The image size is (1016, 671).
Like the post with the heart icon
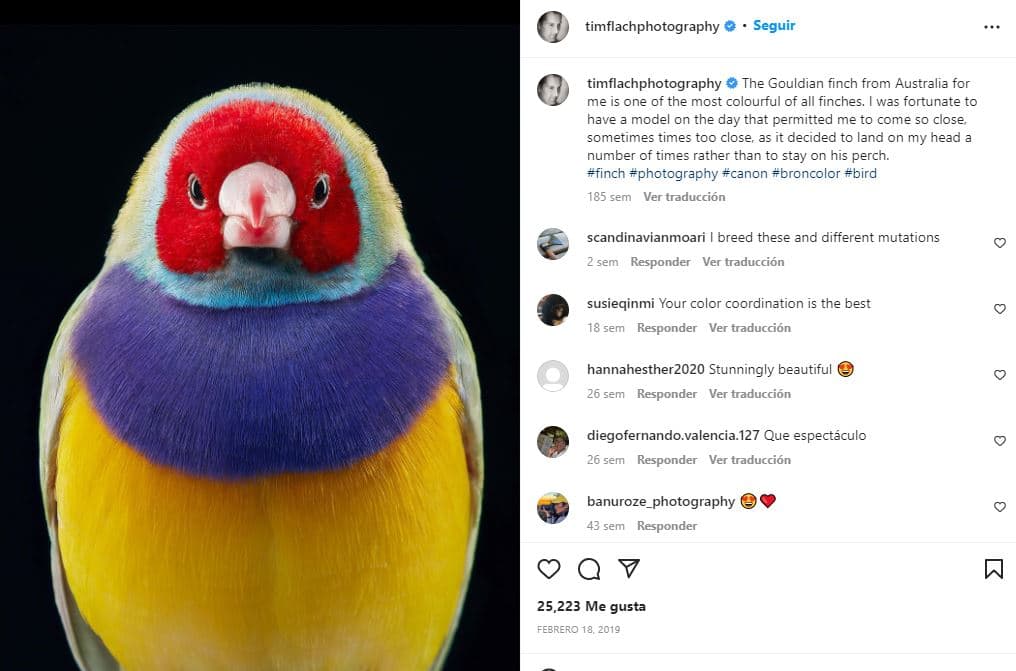coord(548,568)
